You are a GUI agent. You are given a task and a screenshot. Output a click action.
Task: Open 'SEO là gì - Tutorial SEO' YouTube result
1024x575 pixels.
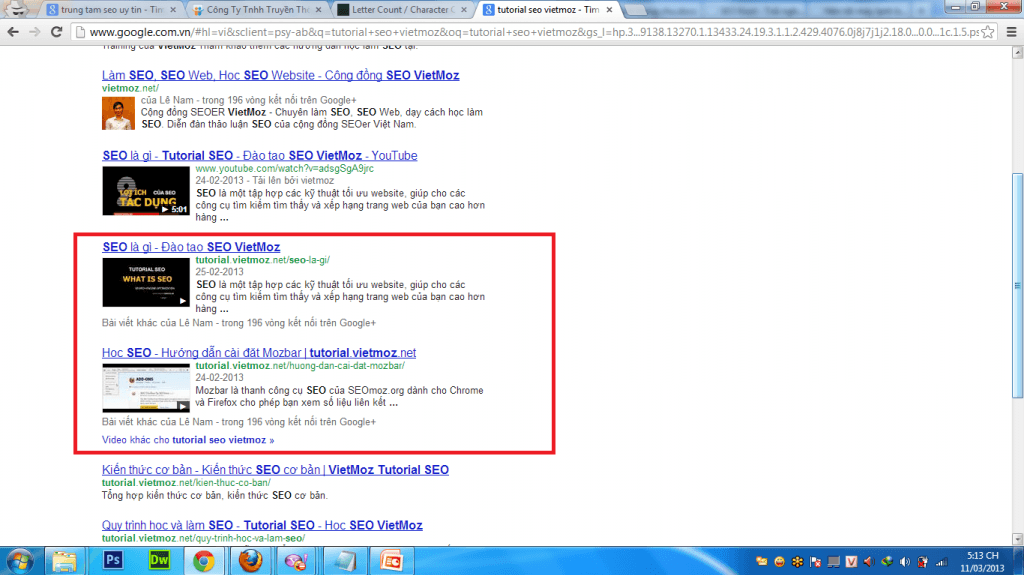coord(259,156)
